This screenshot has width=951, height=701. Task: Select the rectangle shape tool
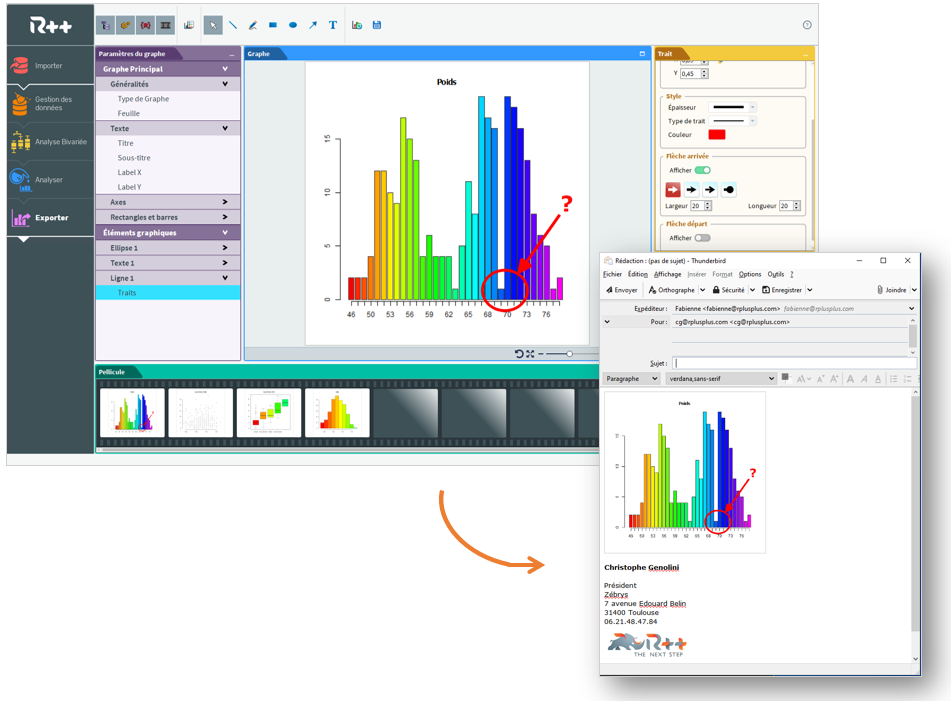[x=273, y=25]
